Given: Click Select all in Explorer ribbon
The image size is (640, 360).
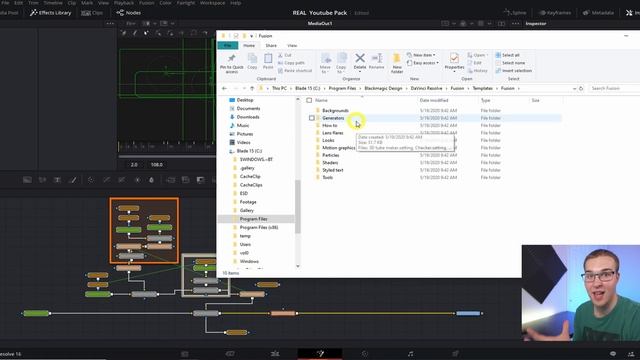Looking at the screenshot, I should click(x=507, y=55).
